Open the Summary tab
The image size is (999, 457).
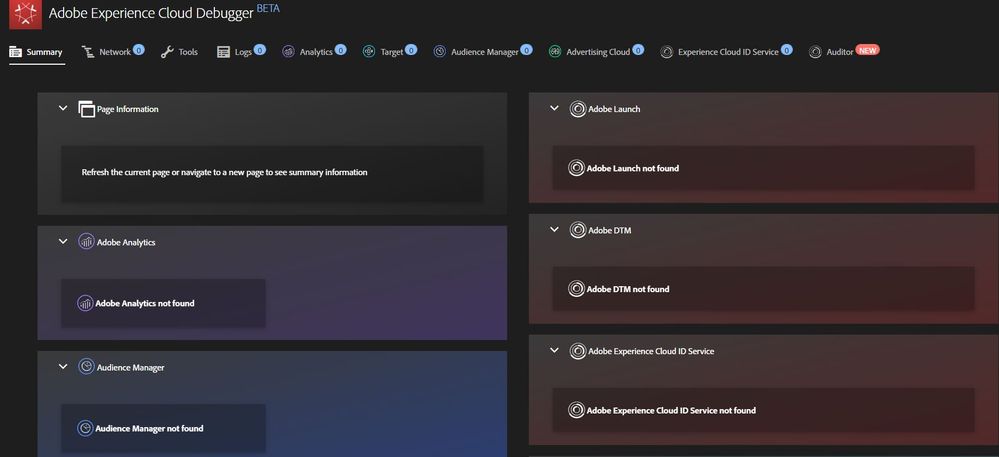click(x=36, y=52)
